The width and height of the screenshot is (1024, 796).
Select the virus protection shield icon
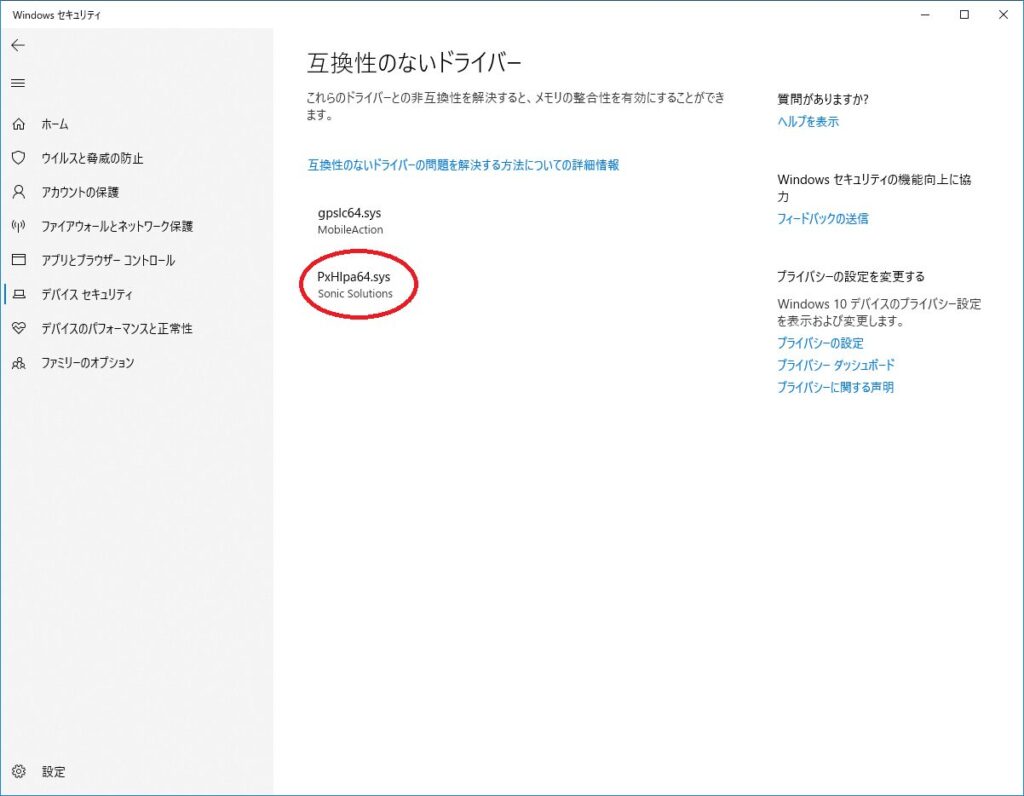tap(19, 158)
